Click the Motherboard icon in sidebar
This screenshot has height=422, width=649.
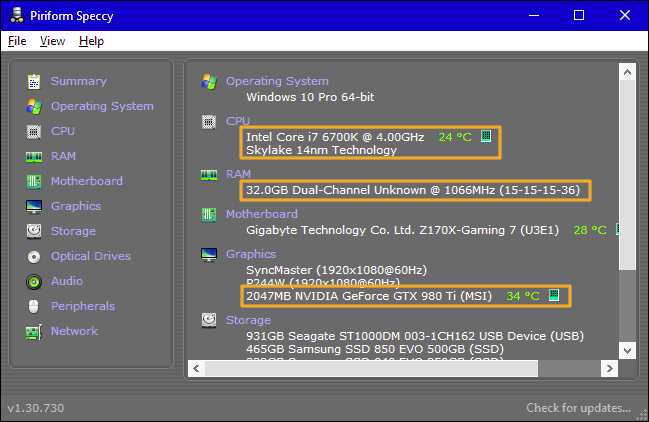tap(34, 181)
